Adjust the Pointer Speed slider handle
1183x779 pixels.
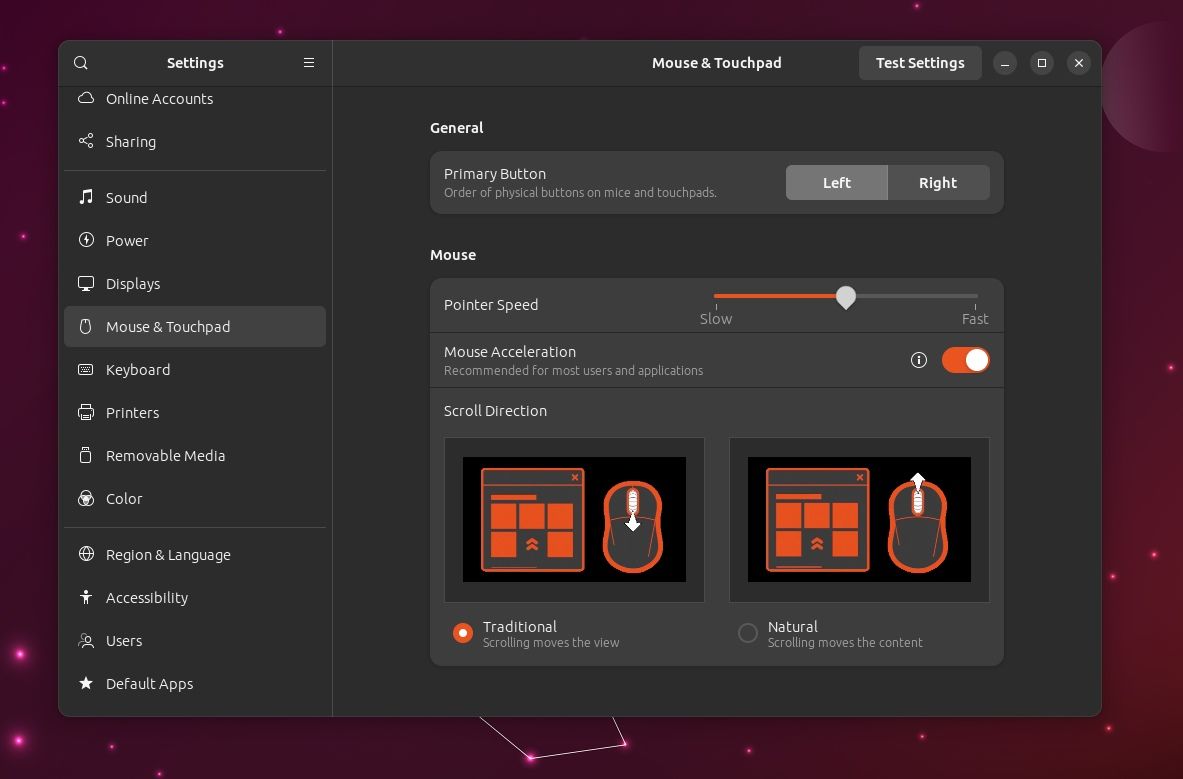pos(845,297)
